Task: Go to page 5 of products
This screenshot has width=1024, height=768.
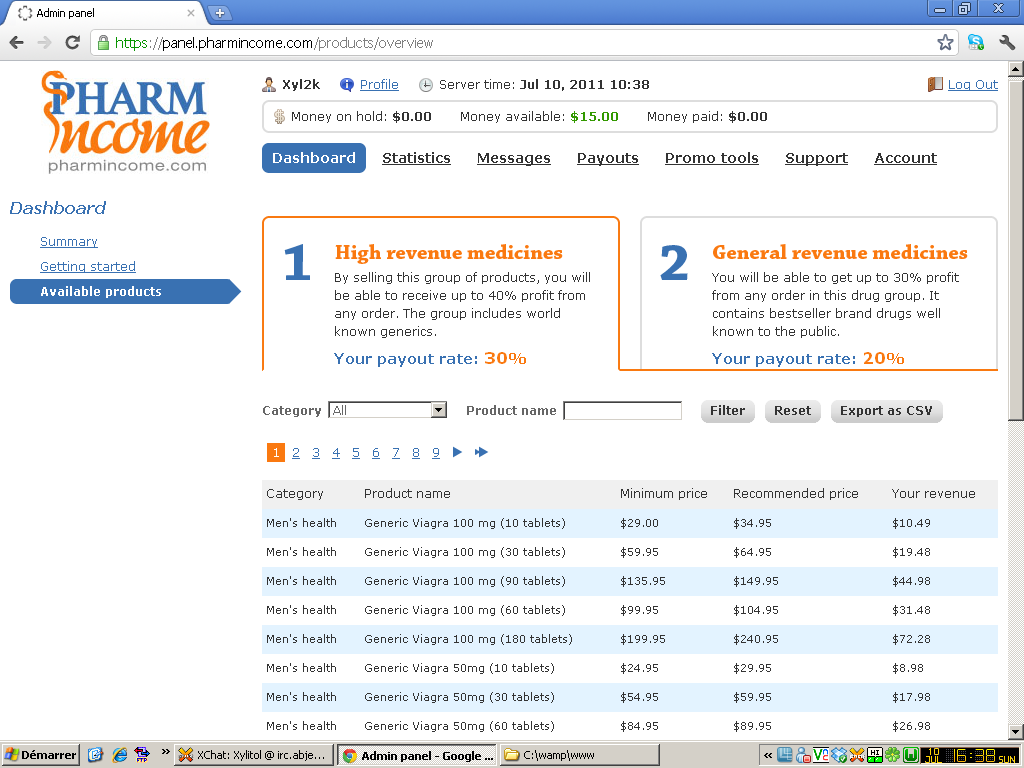Action: (x=356, y=453)
